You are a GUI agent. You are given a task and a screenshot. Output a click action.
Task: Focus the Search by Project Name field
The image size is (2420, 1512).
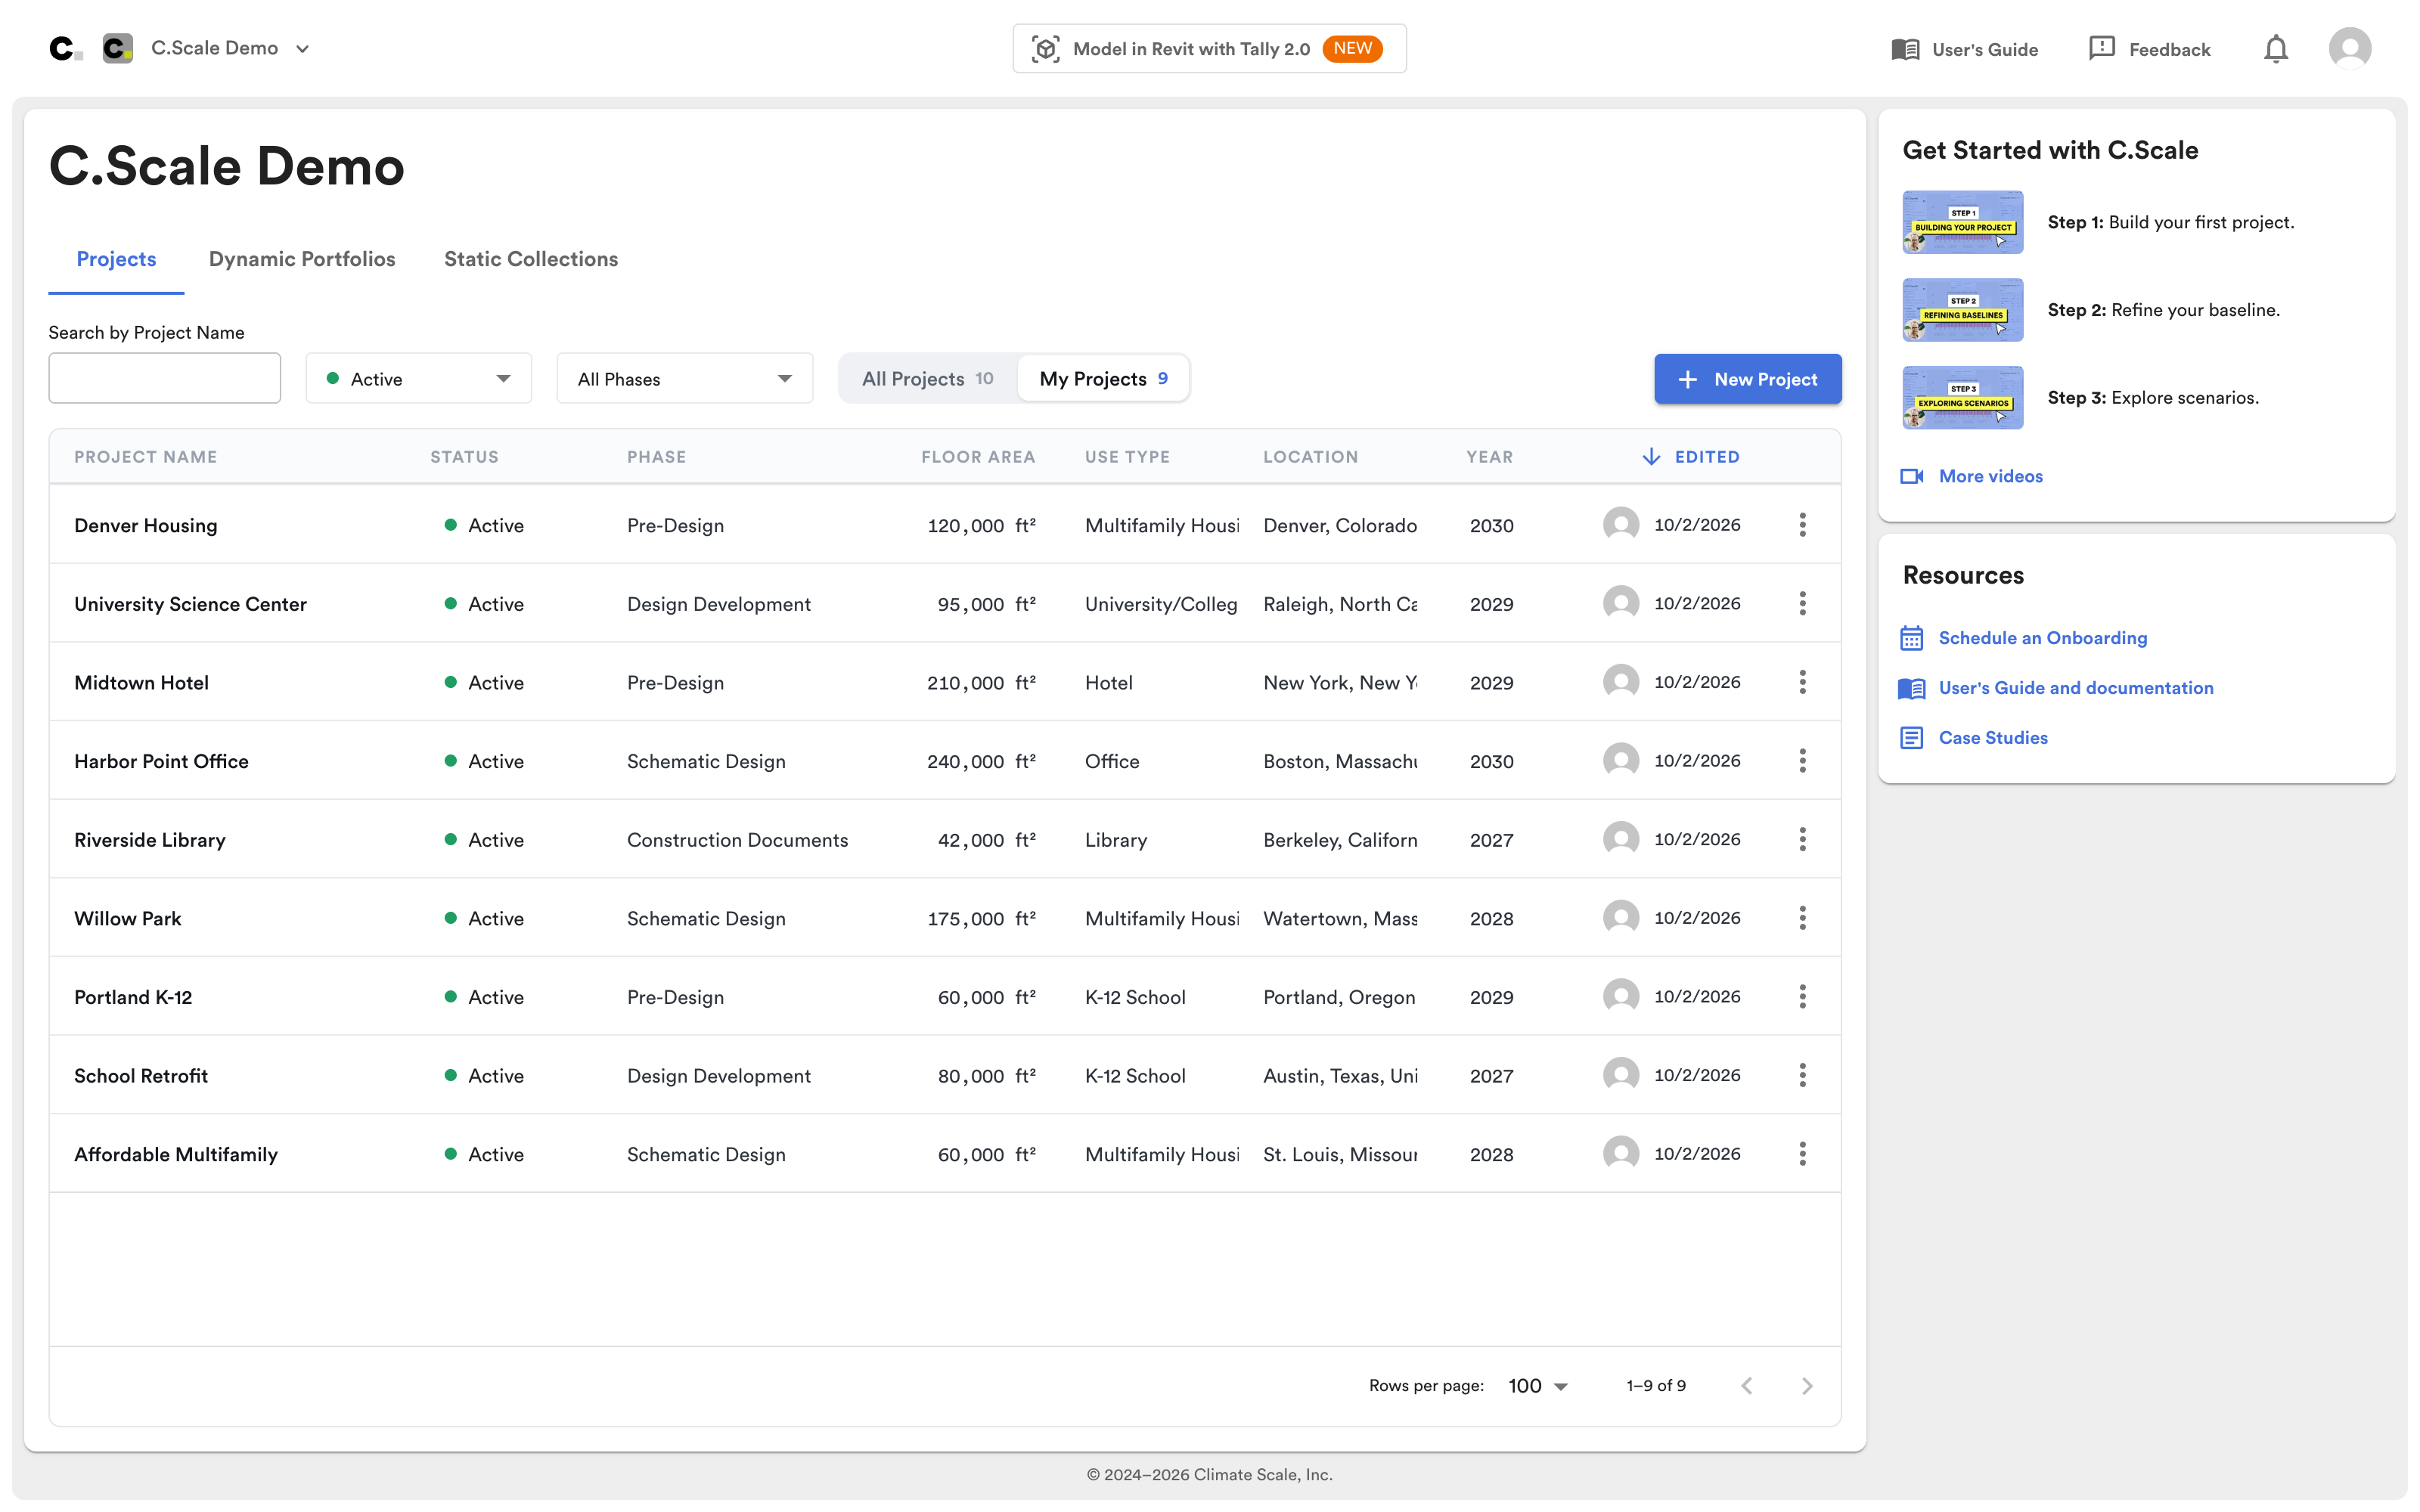point(165,378)
